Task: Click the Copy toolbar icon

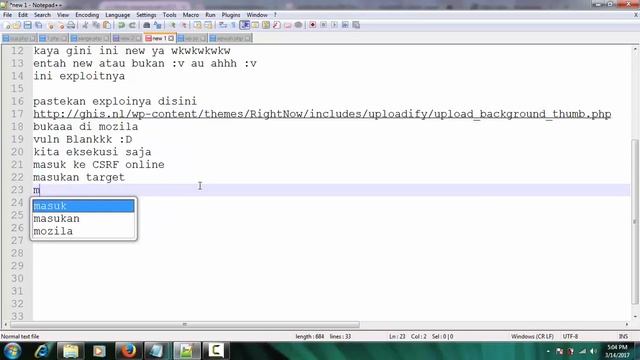Action: coord(96,25)
